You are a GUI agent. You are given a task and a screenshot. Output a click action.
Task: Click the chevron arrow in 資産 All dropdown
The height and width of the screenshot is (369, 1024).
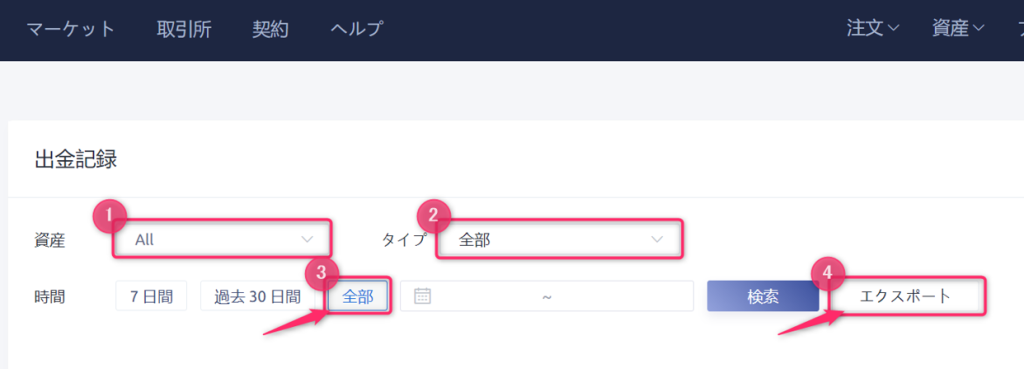307,240
